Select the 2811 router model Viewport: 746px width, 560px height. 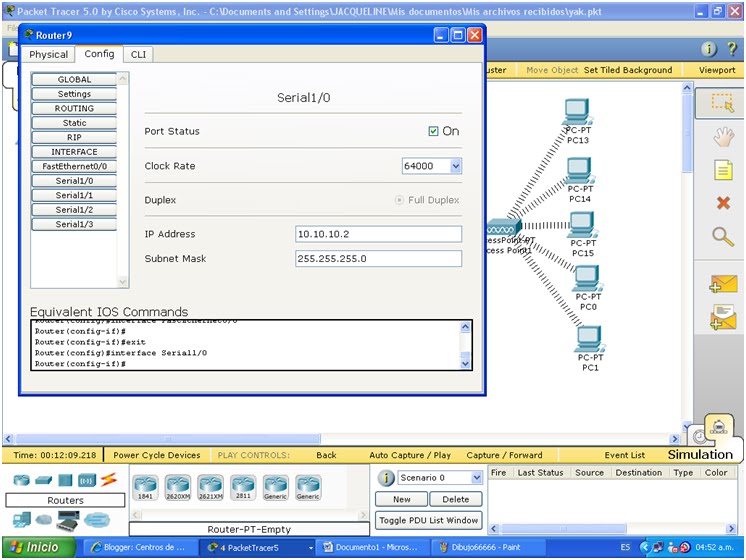(243, 488)
